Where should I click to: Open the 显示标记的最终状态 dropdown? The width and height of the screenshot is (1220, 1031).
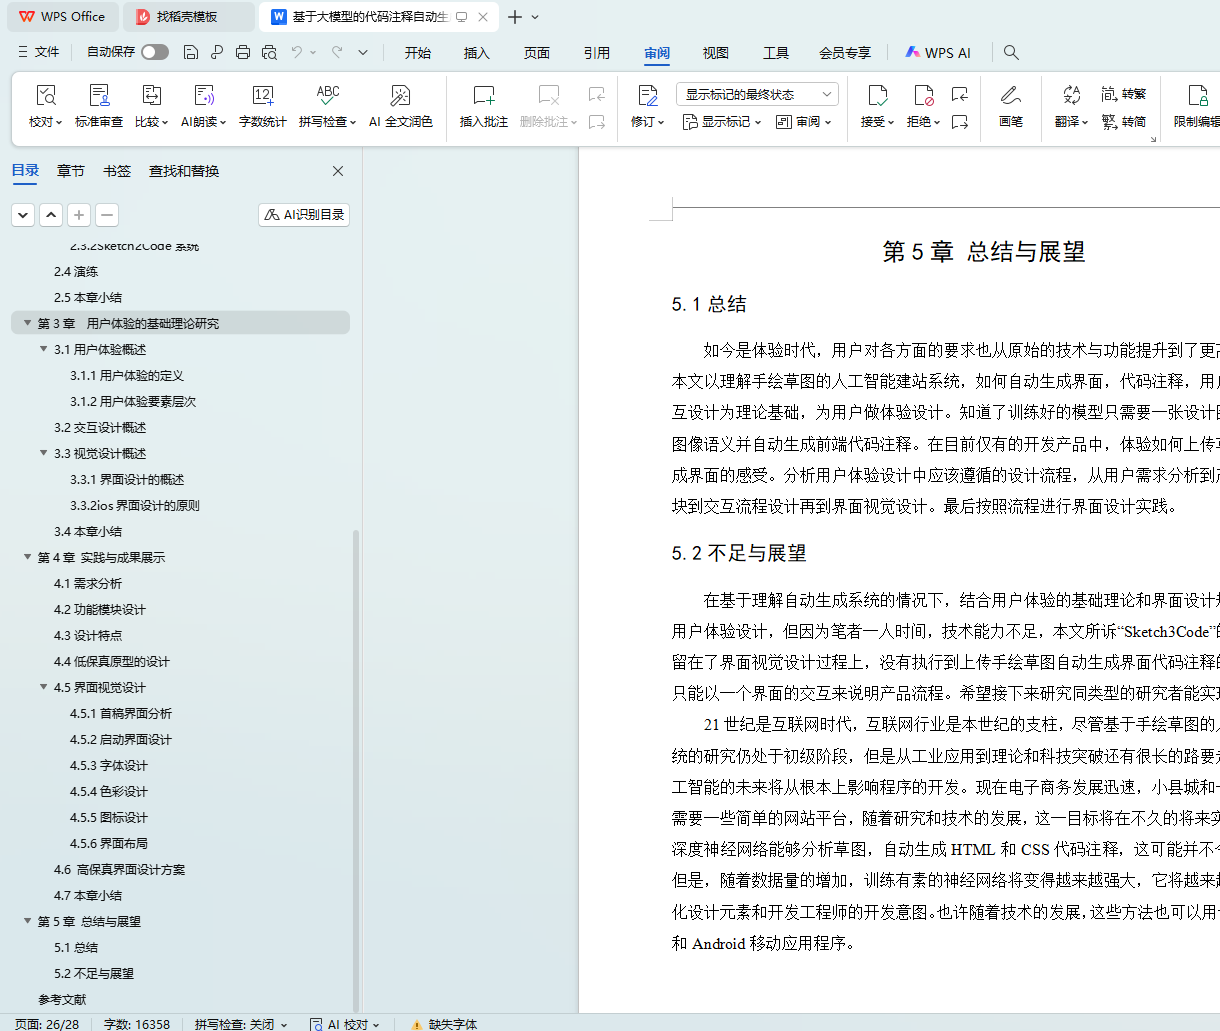point(757,94)
